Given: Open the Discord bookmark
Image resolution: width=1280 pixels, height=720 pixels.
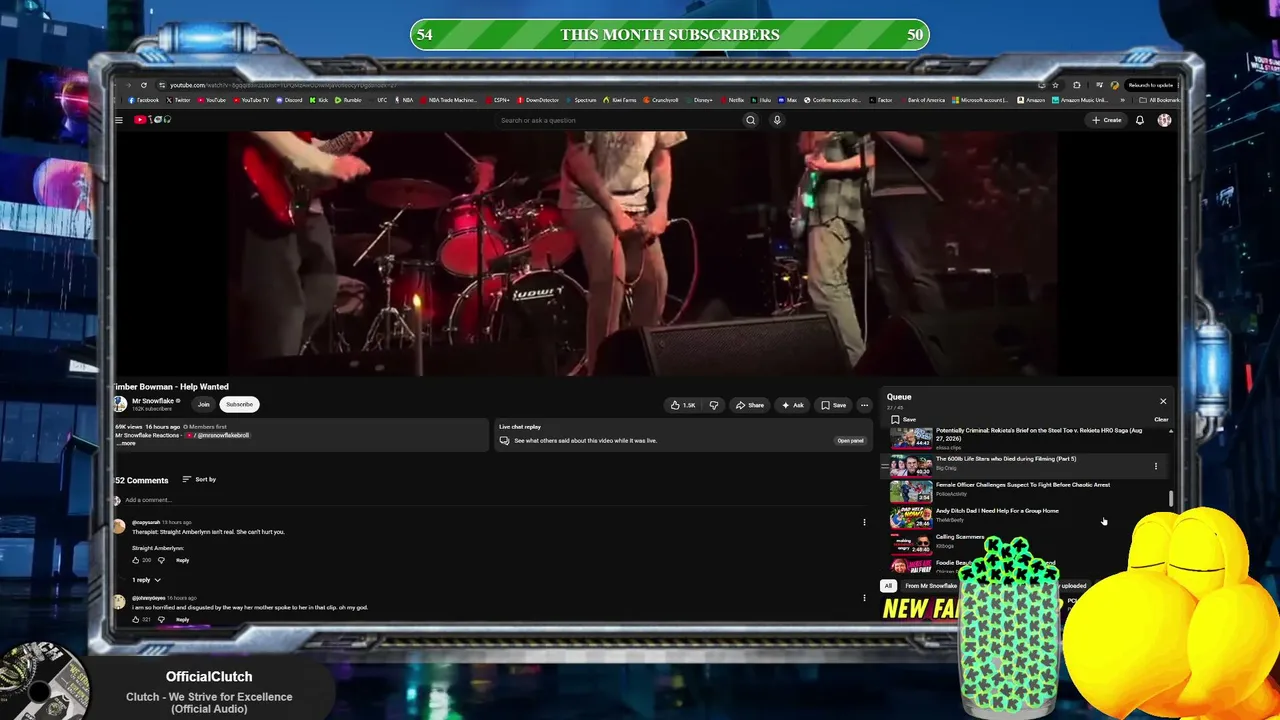Looking at the screenshot, I should [289, 100].
